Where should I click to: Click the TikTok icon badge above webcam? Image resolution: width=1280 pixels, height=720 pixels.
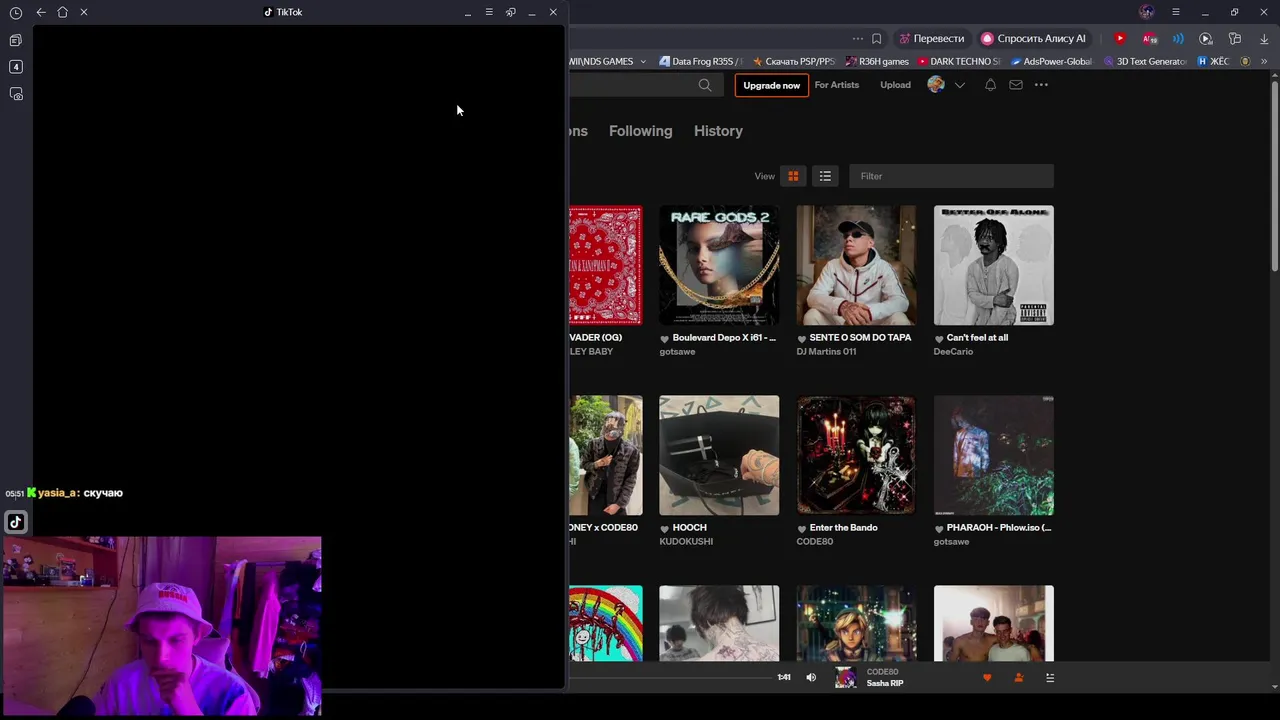click(16, 522)
